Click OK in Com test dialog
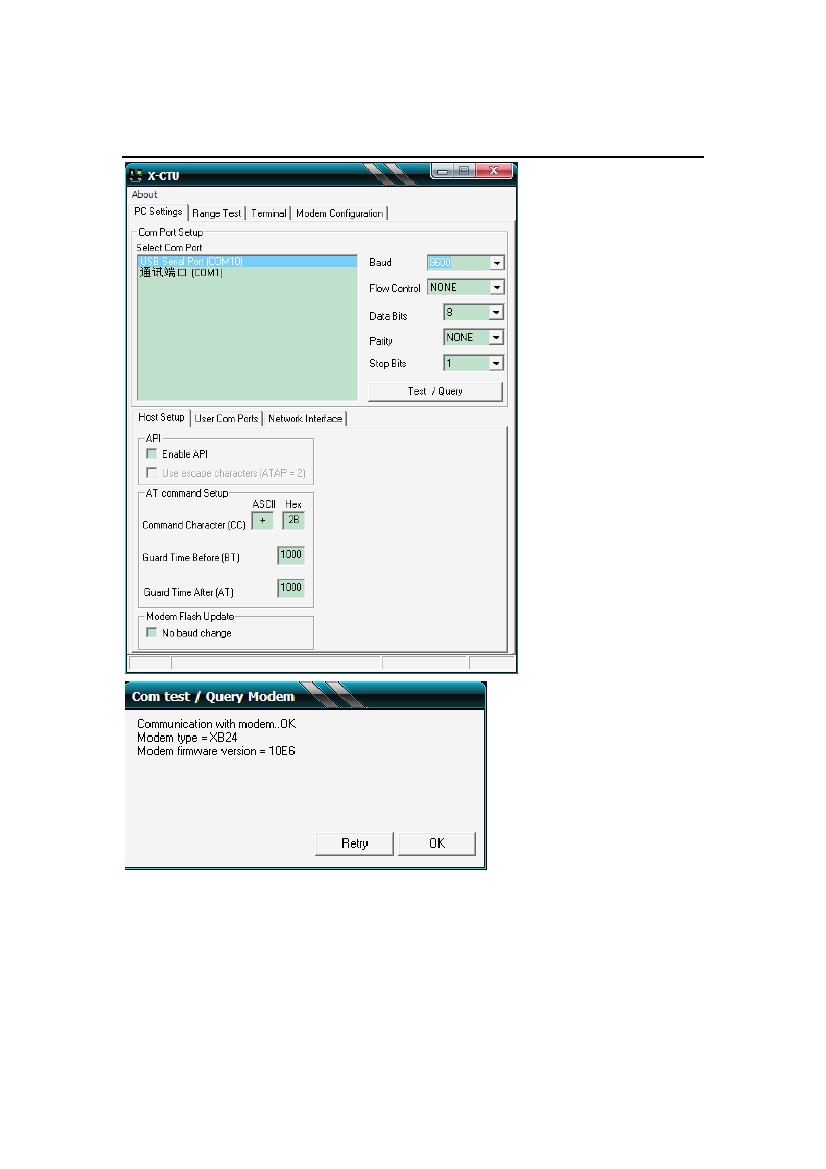Screen dimensions: 826x1169 (437, 843)
